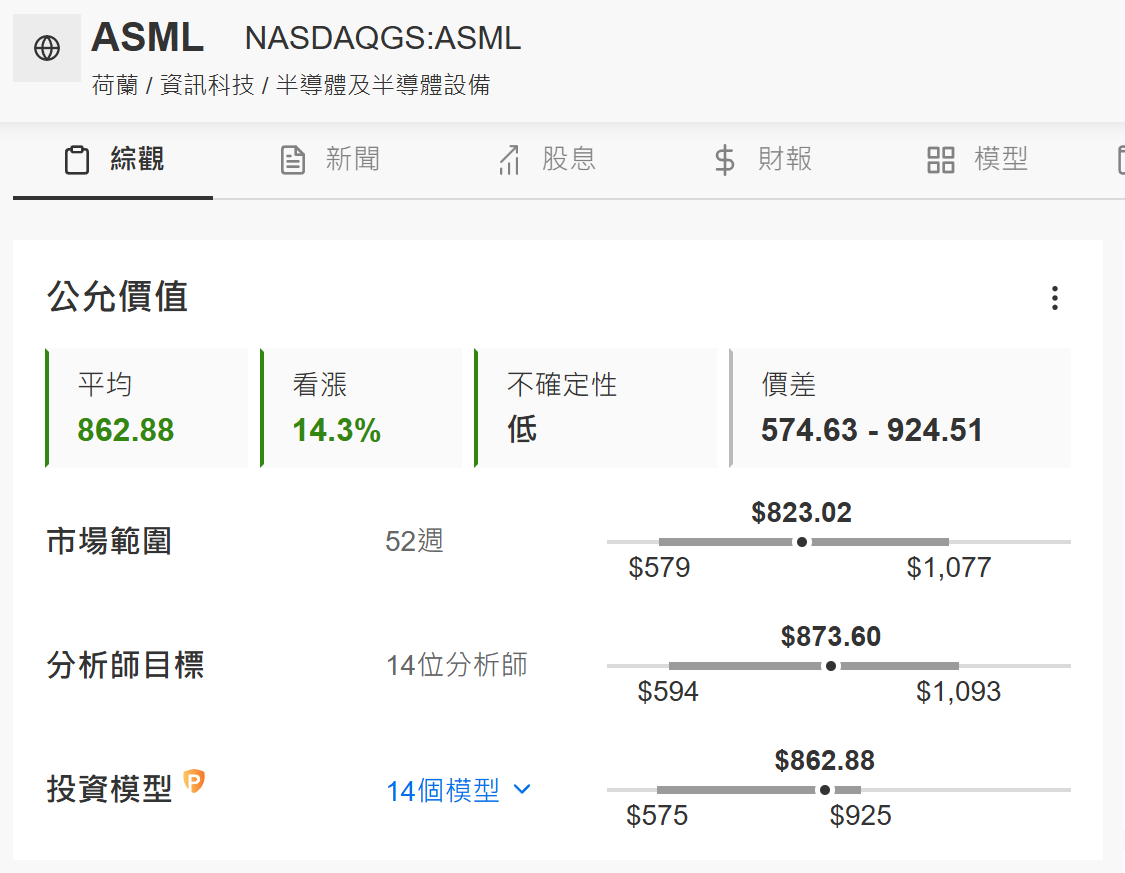Click the $575 model low value

point(657,816)
